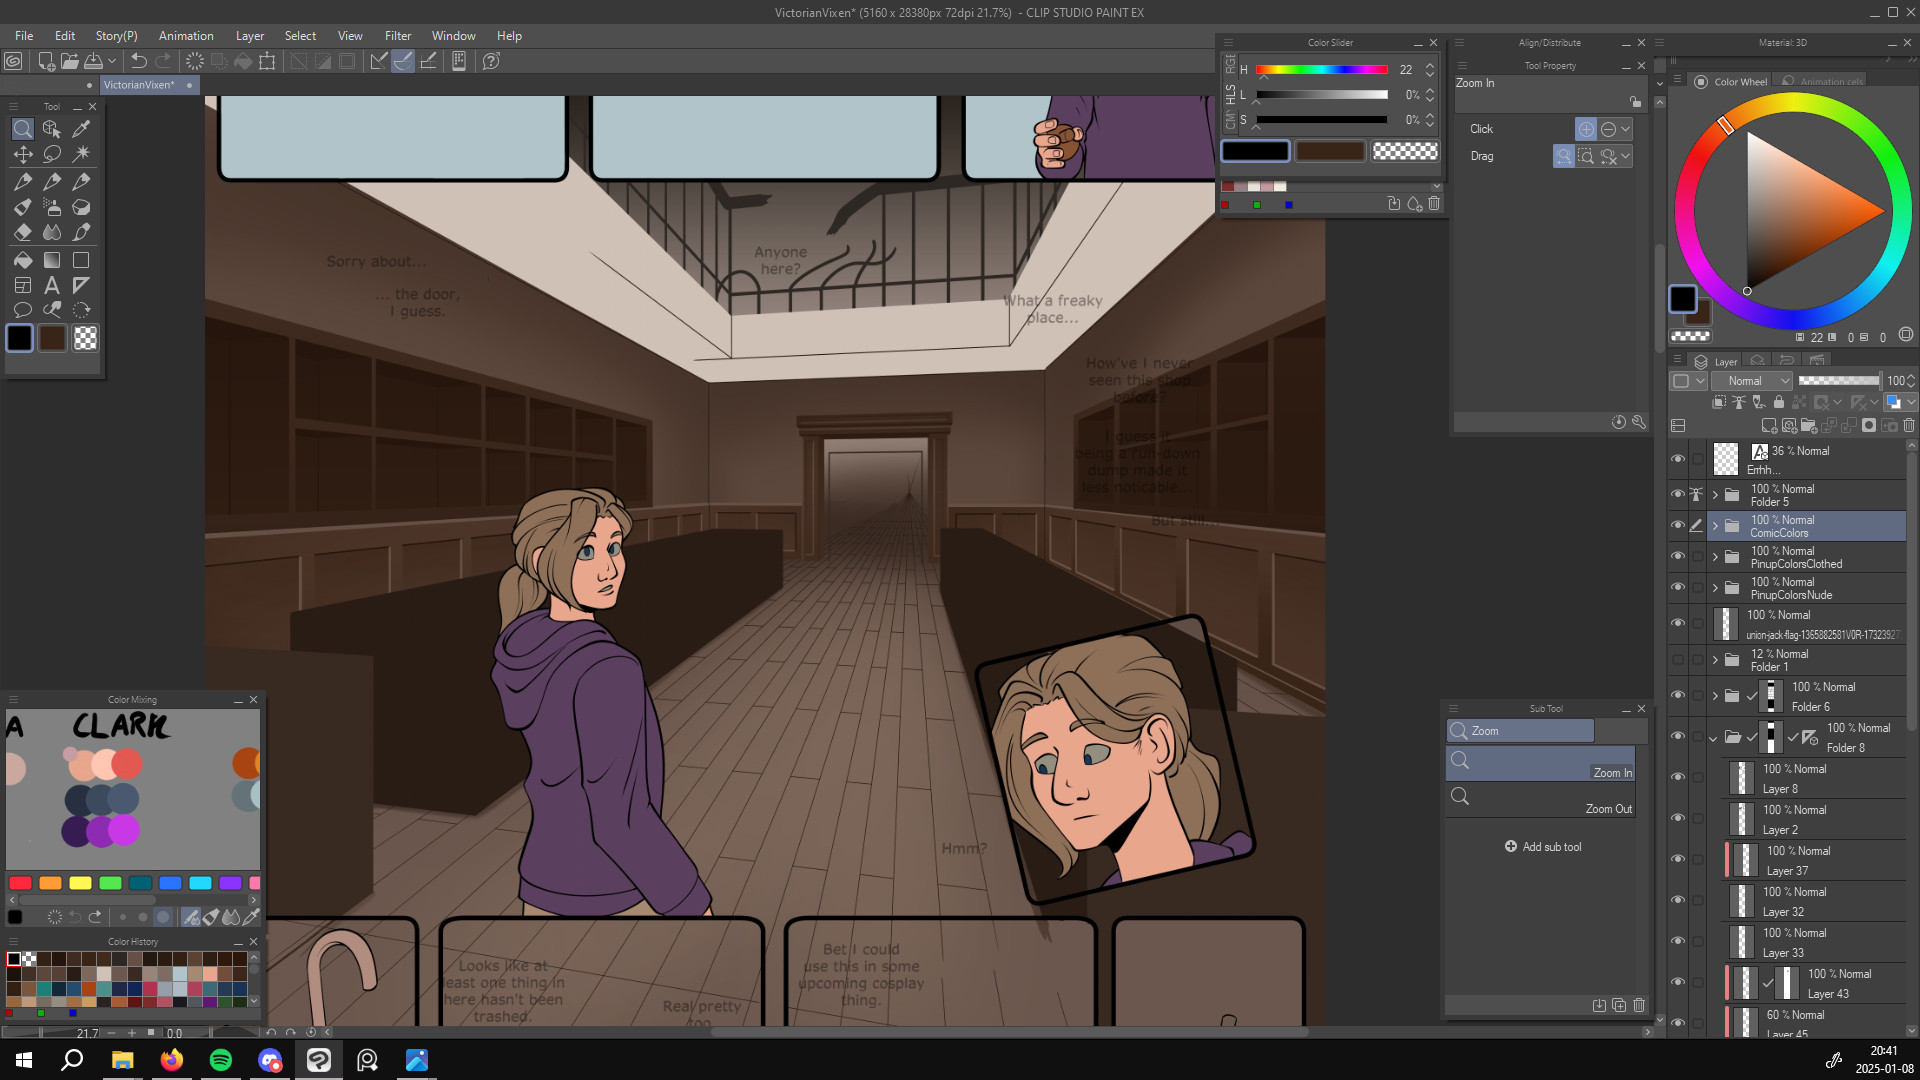The height and width of the screenshot is (1080, 1920).
Task: Expand the PinupColorsNude folder
Action: point(1715,588)
